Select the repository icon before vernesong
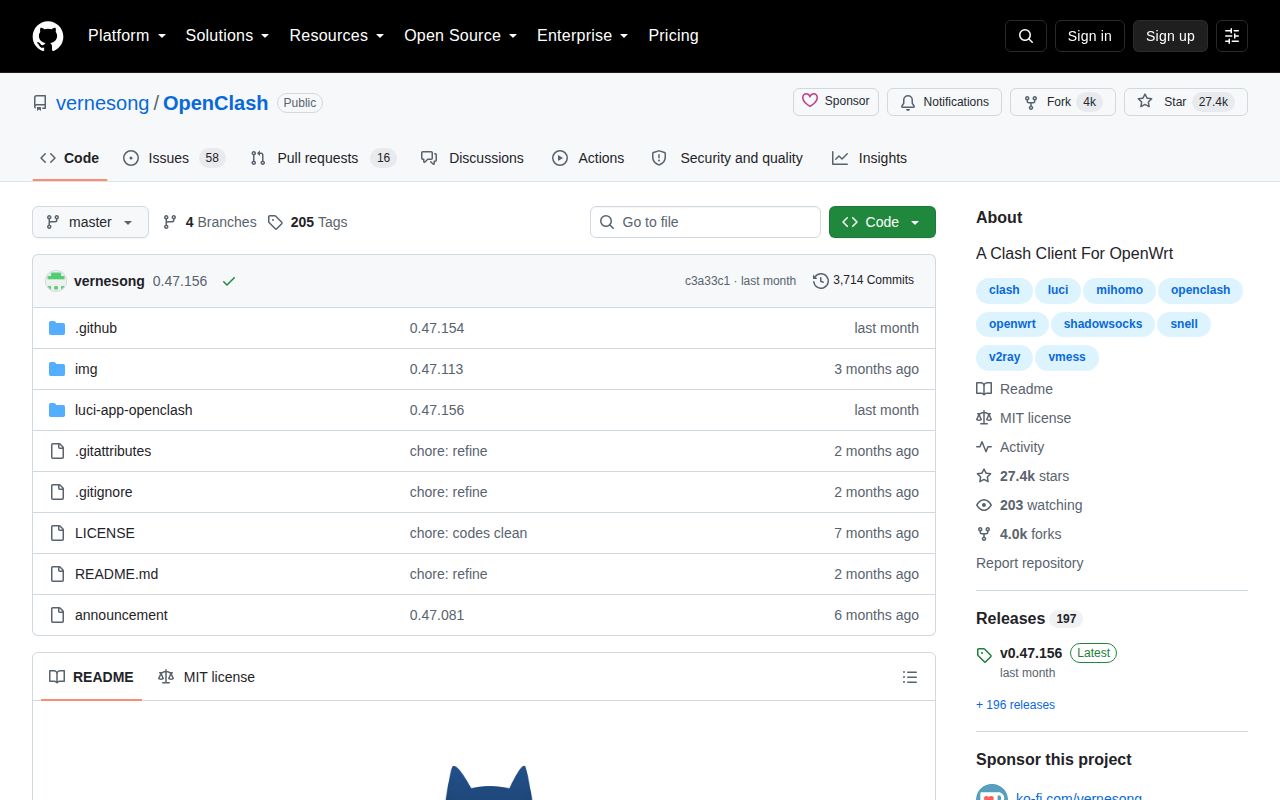This screenshot has width=1280, height=800. click(40, 103)
